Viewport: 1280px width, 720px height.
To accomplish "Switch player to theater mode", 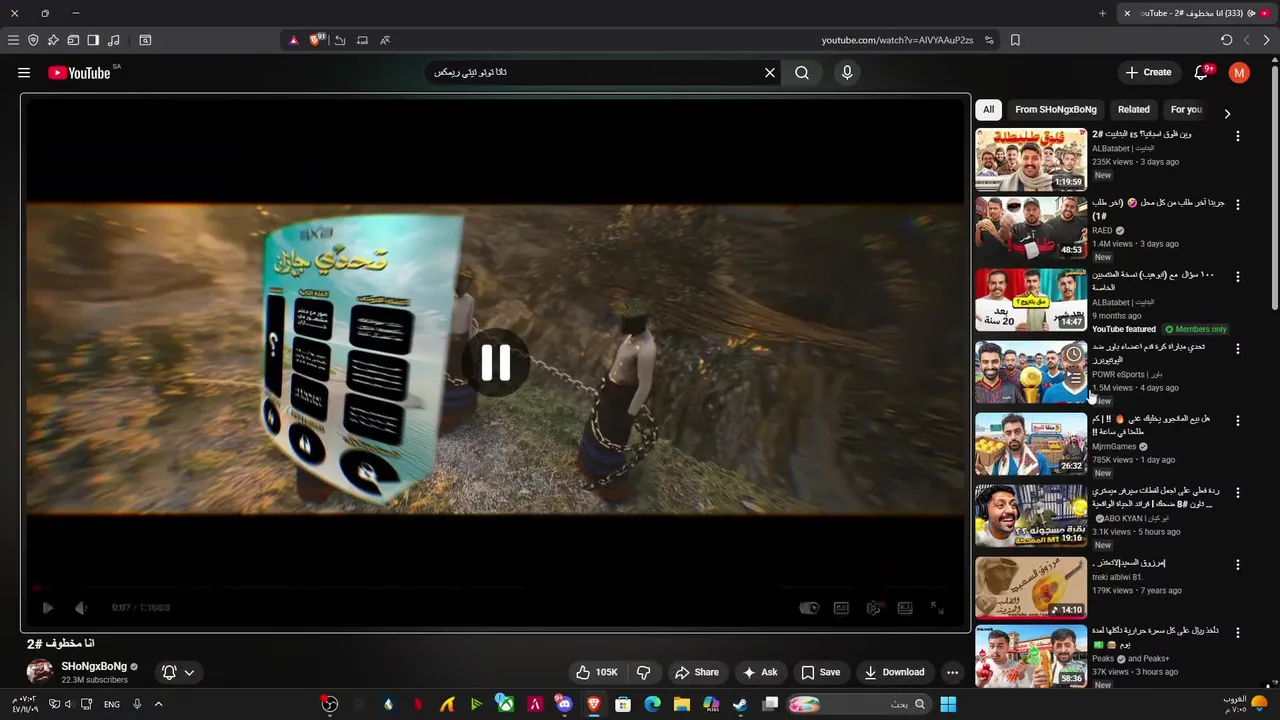I will [x=905, y=607].
